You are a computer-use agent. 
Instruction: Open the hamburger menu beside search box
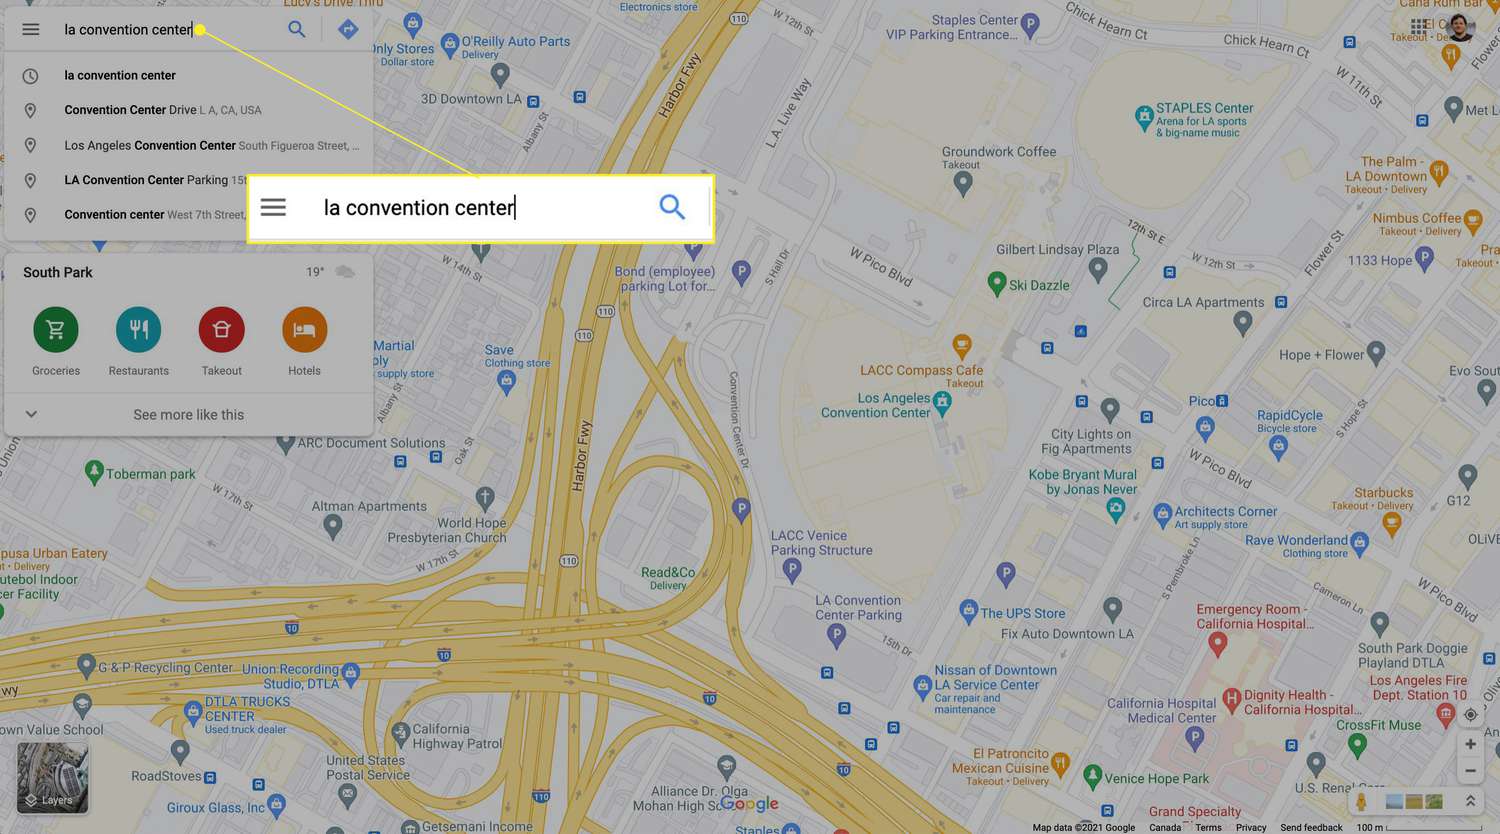[x=31, y=29]
